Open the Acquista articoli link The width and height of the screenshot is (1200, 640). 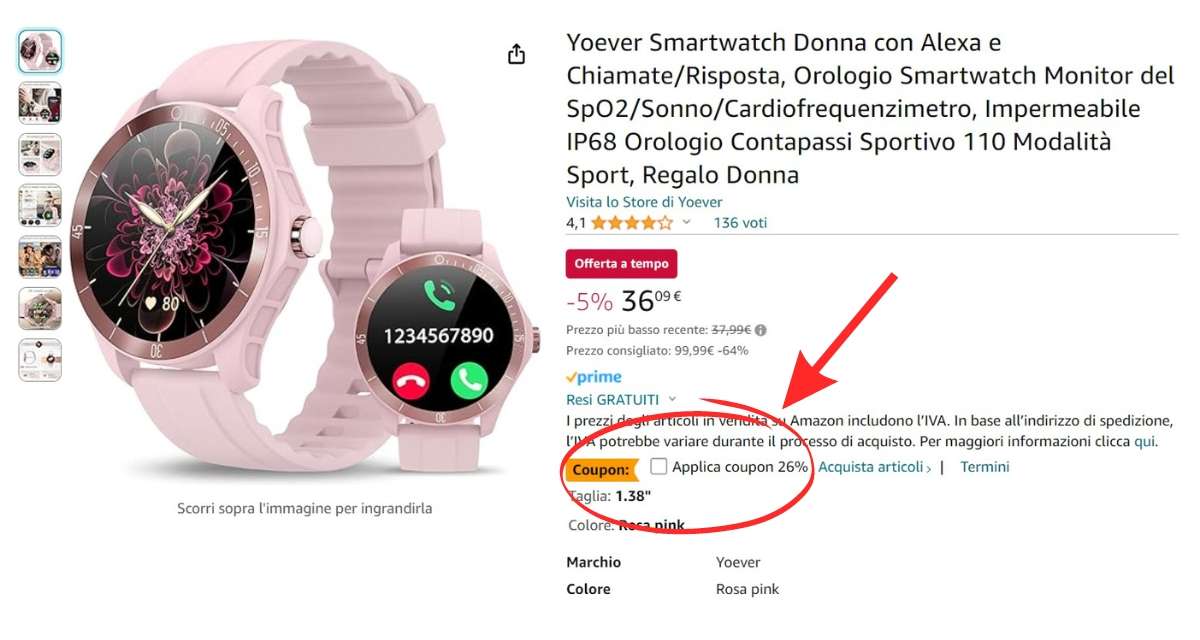point(875,467)
